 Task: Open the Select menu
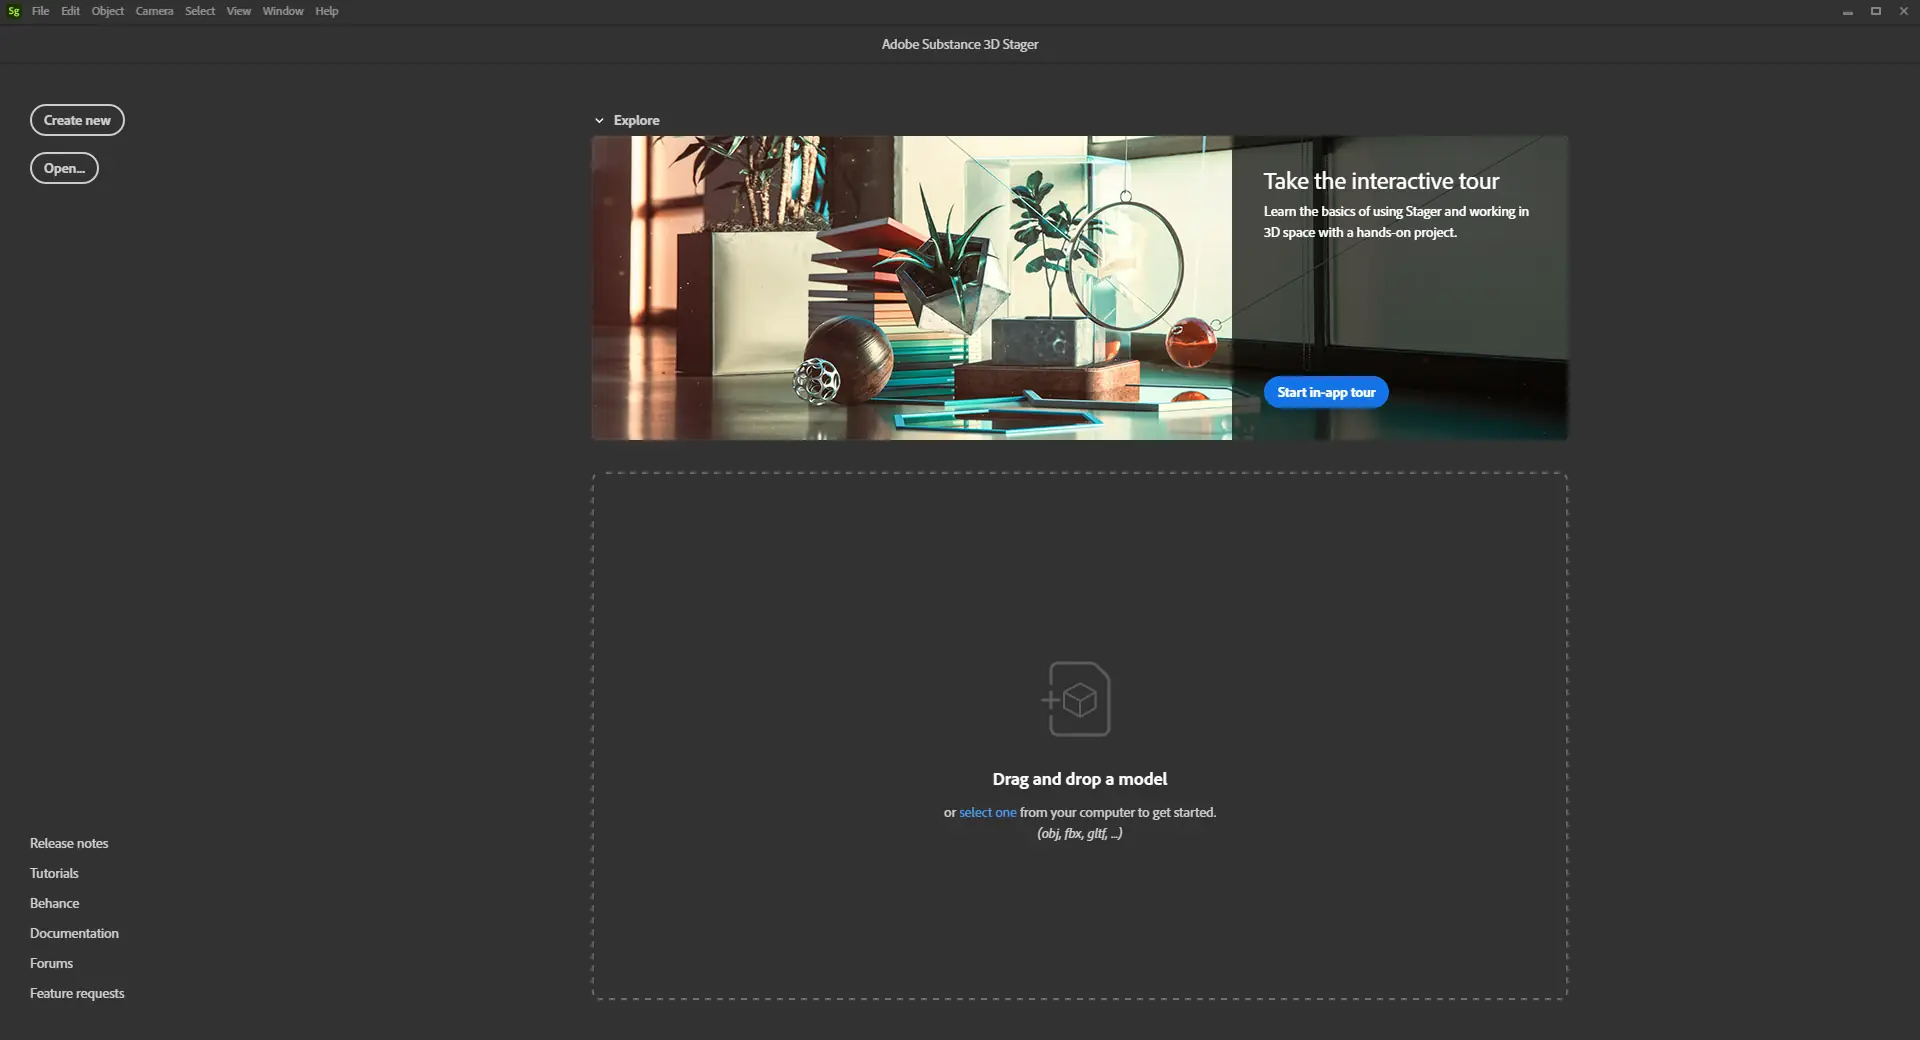(200, 11)
